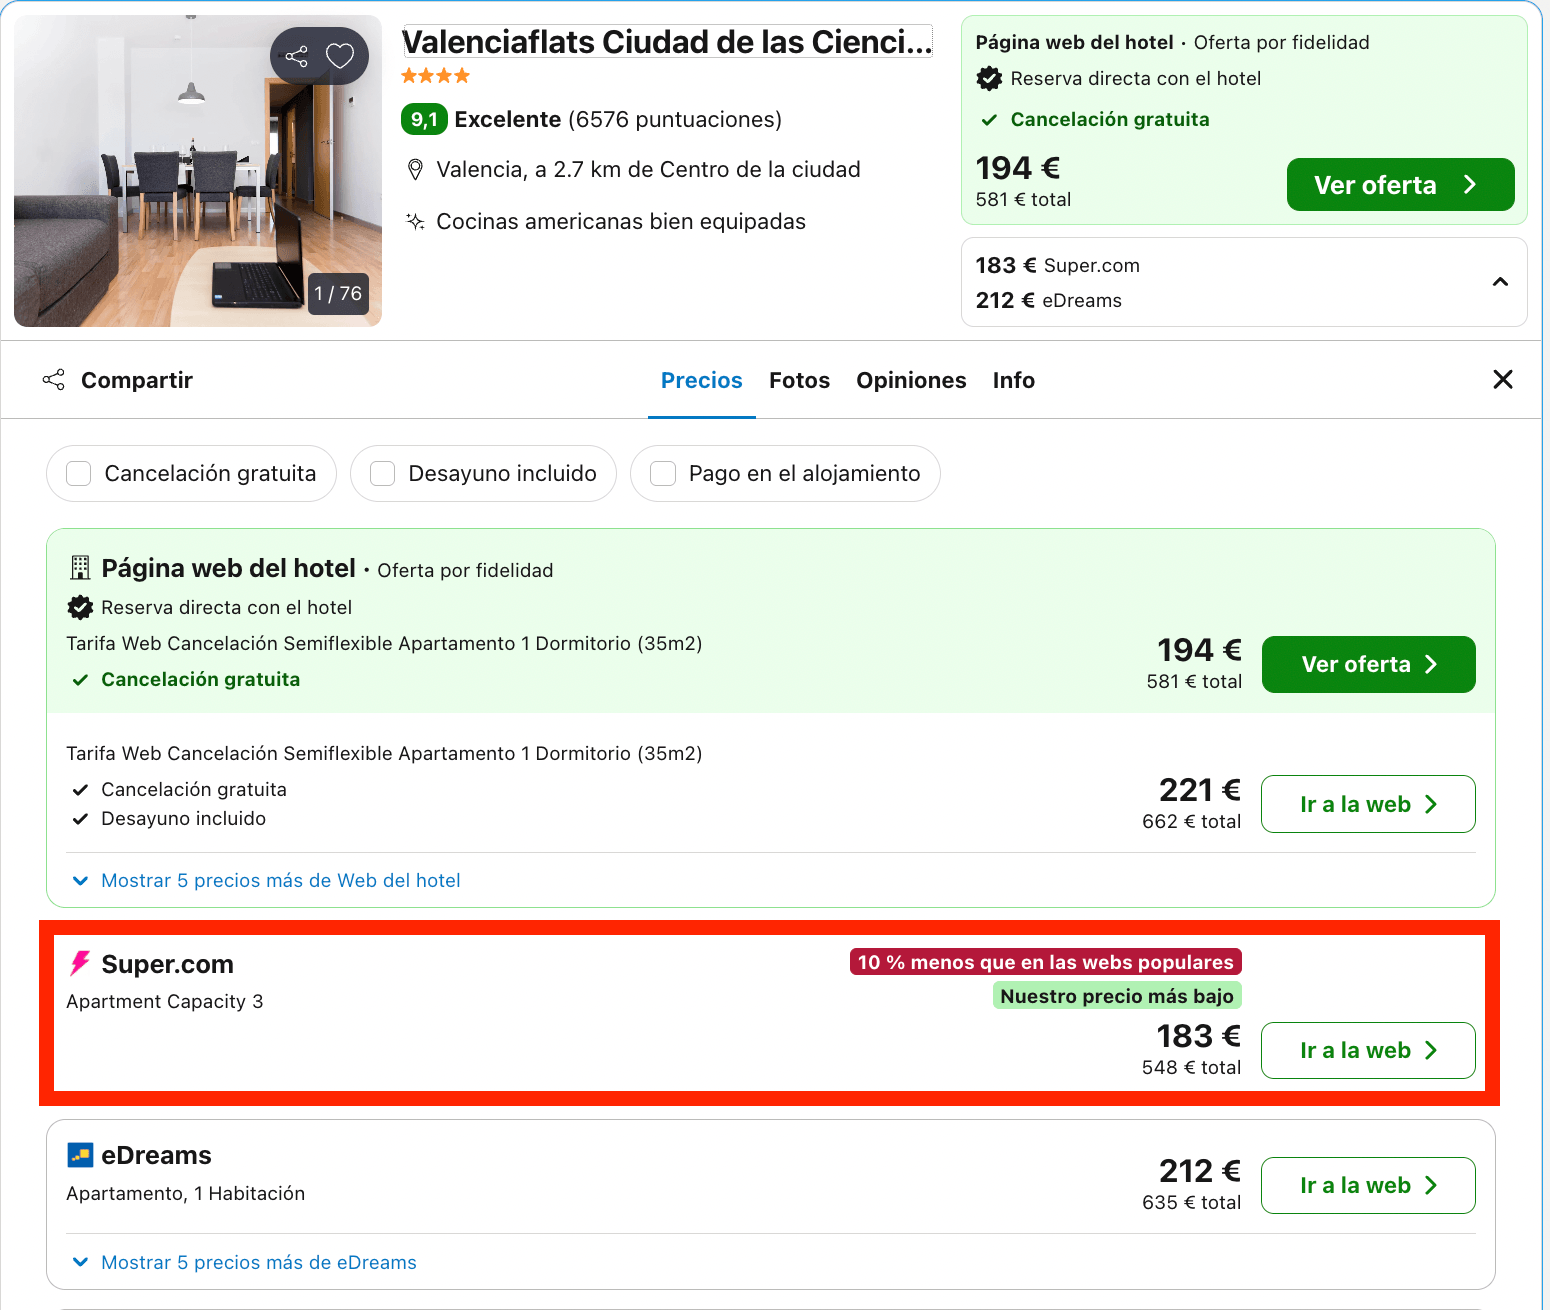This screenshot has width=1550, height=1310.
Task: Go to Super.com web for 183 €
Action: (1368, 1051)
